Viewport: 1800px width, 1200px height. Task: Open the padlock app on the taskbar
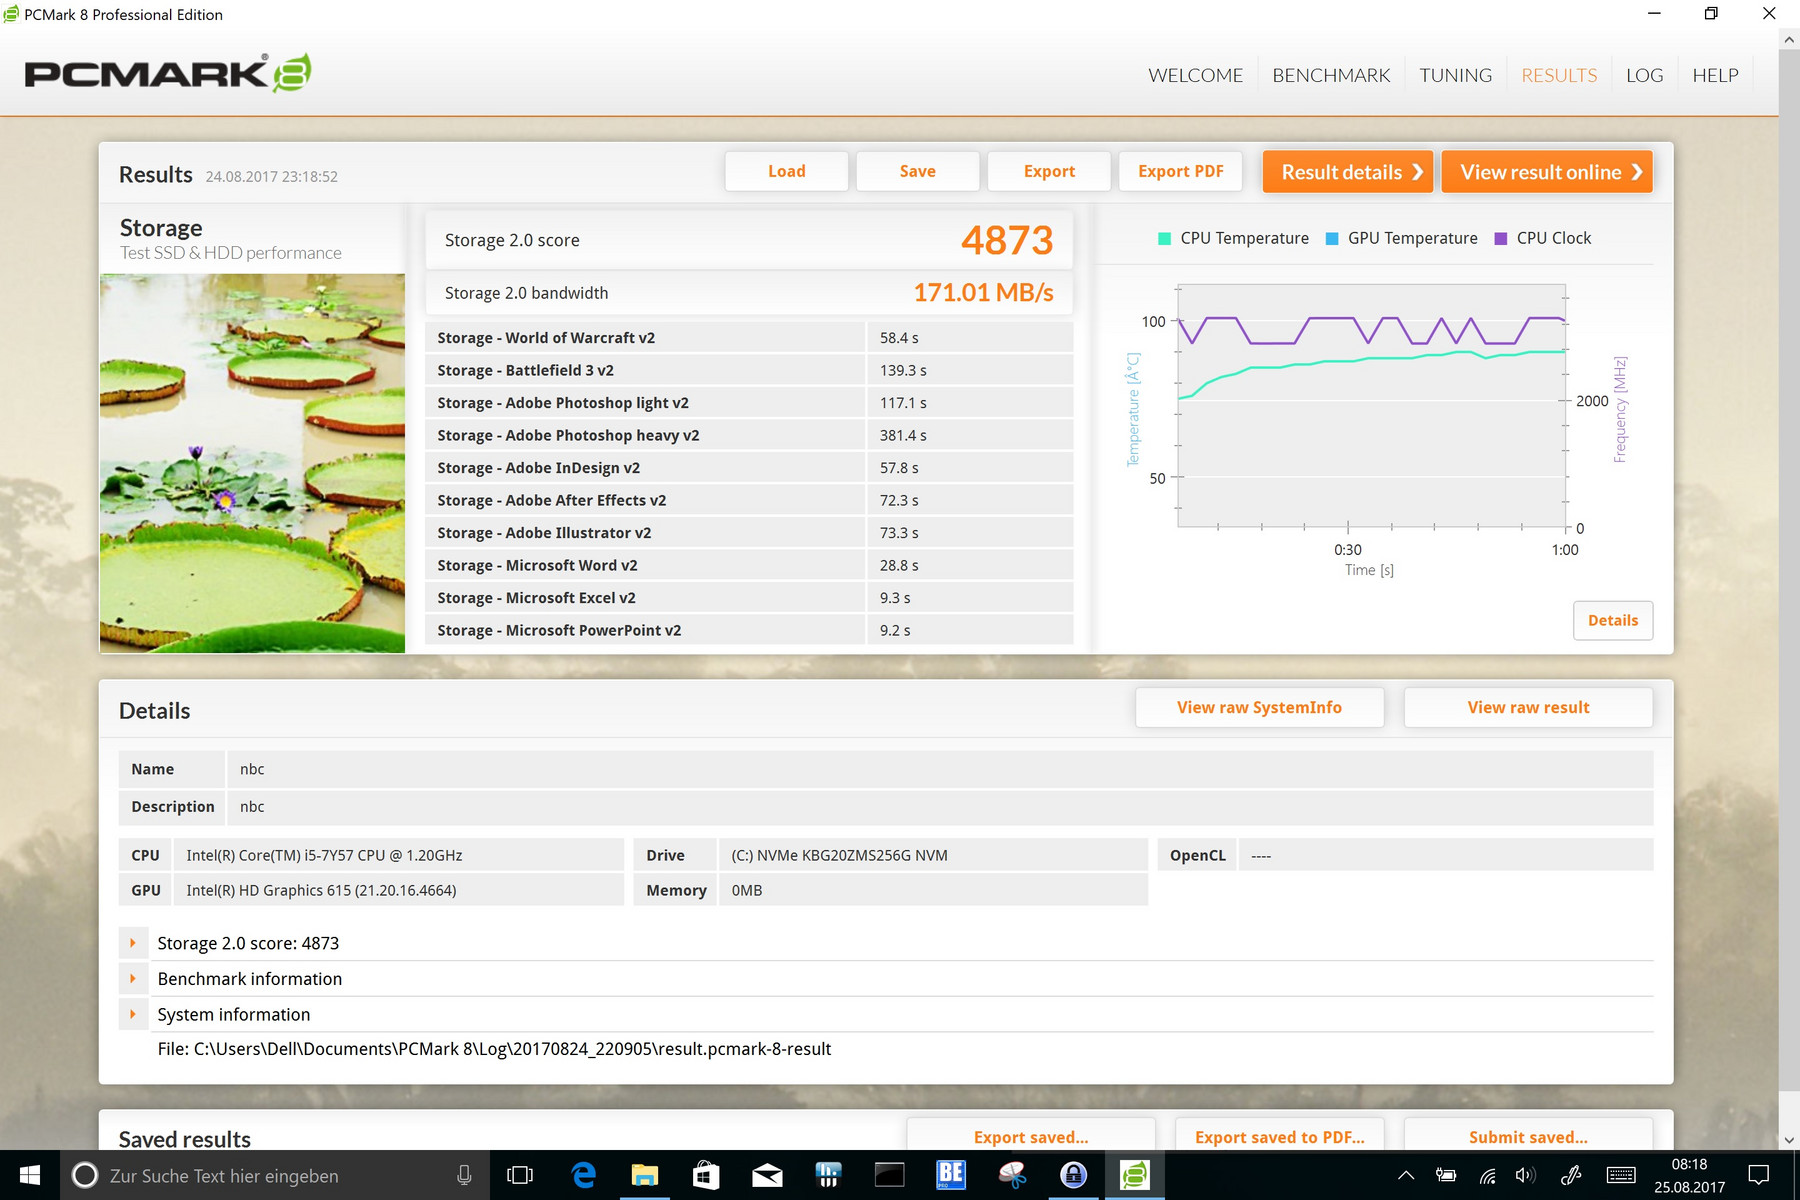click(1073, 1175)
